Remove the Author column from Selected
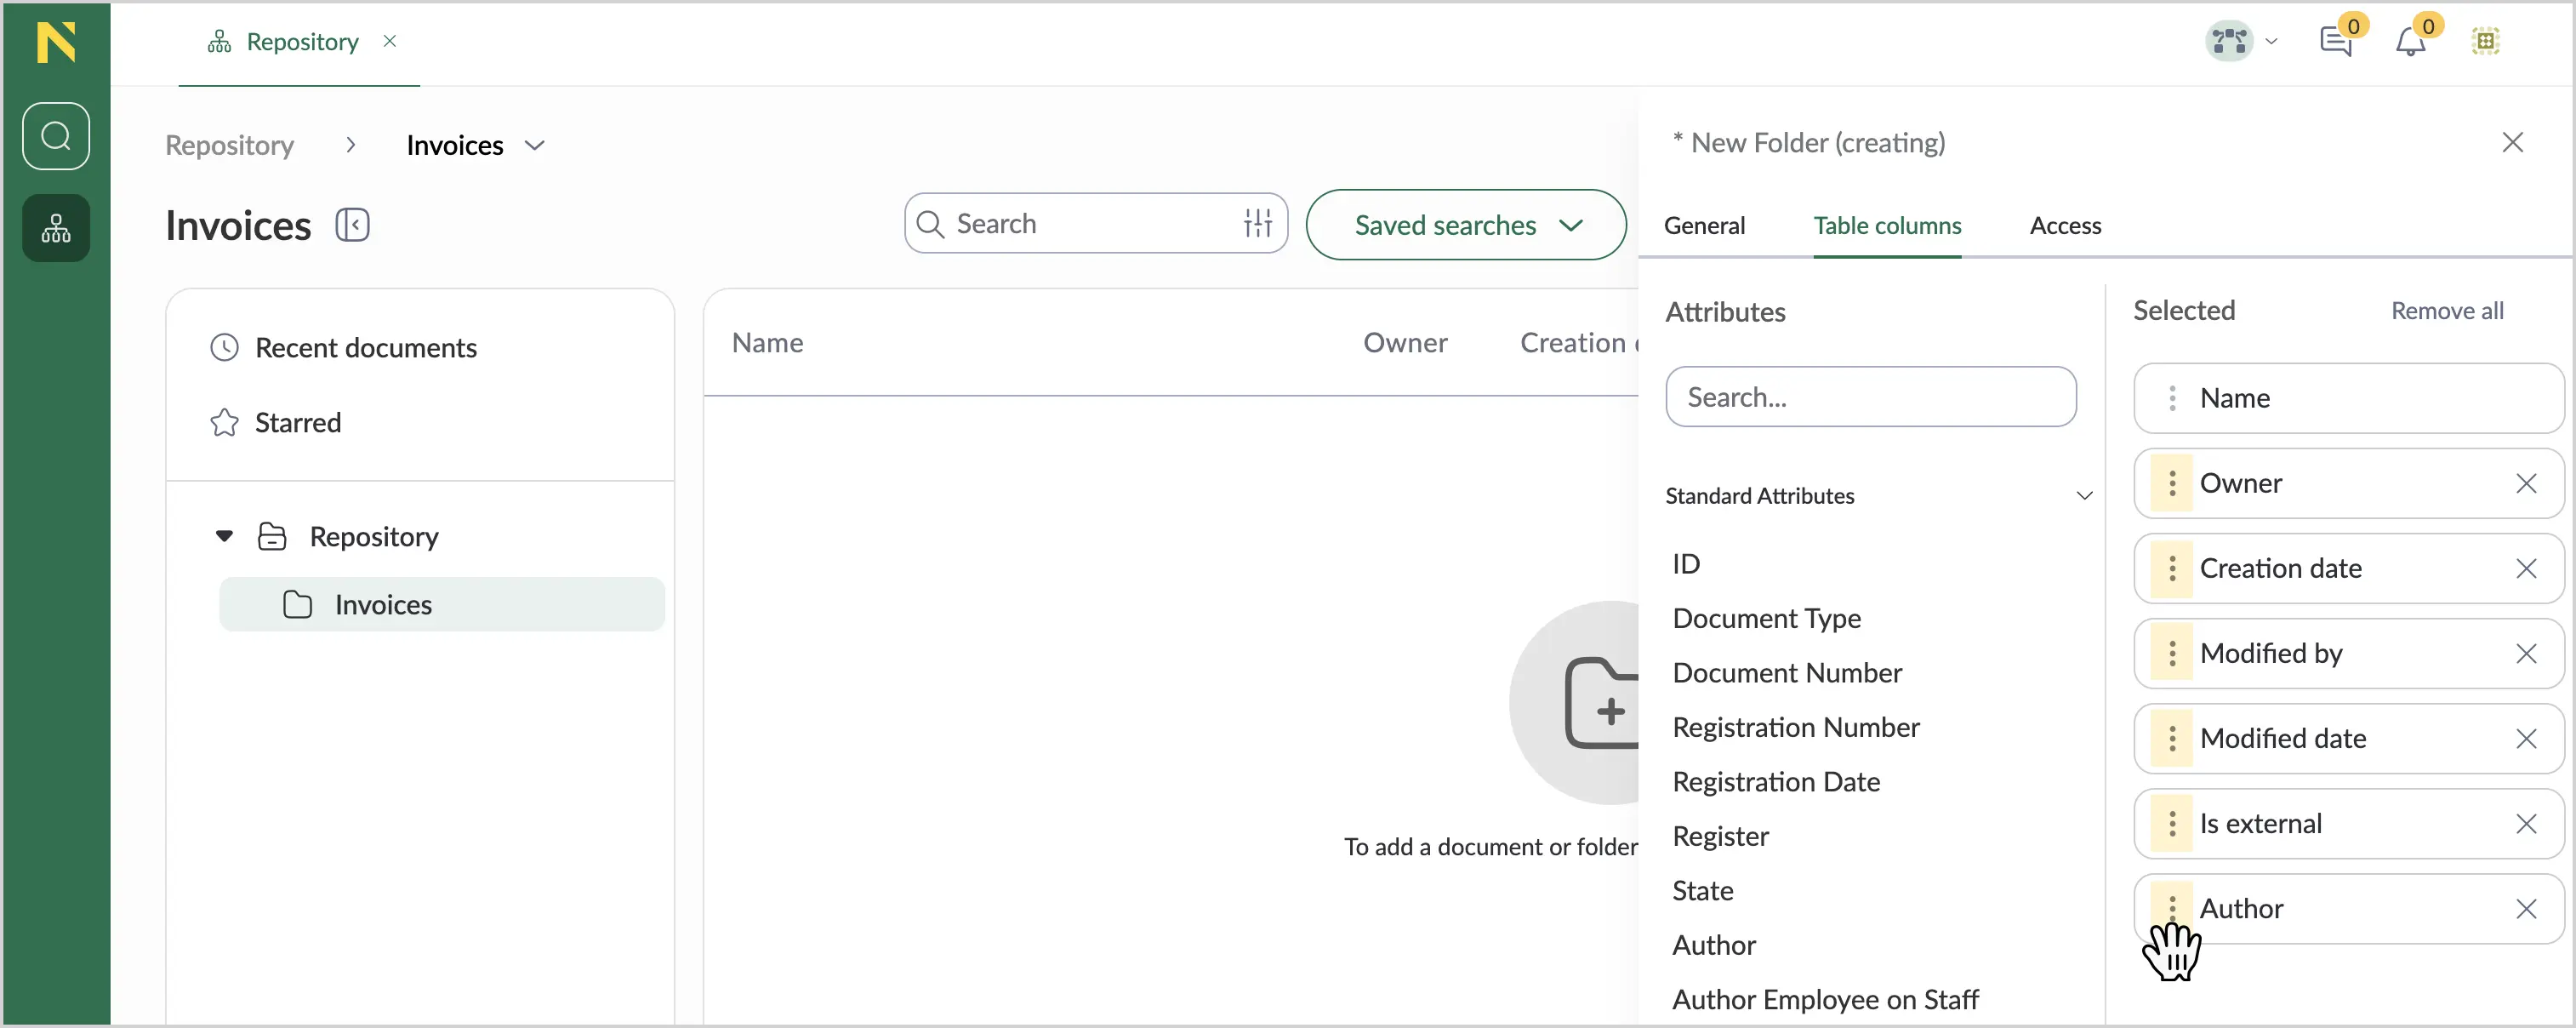The width and height of the screenshot is (2576, 1028). click(2526, 908)
